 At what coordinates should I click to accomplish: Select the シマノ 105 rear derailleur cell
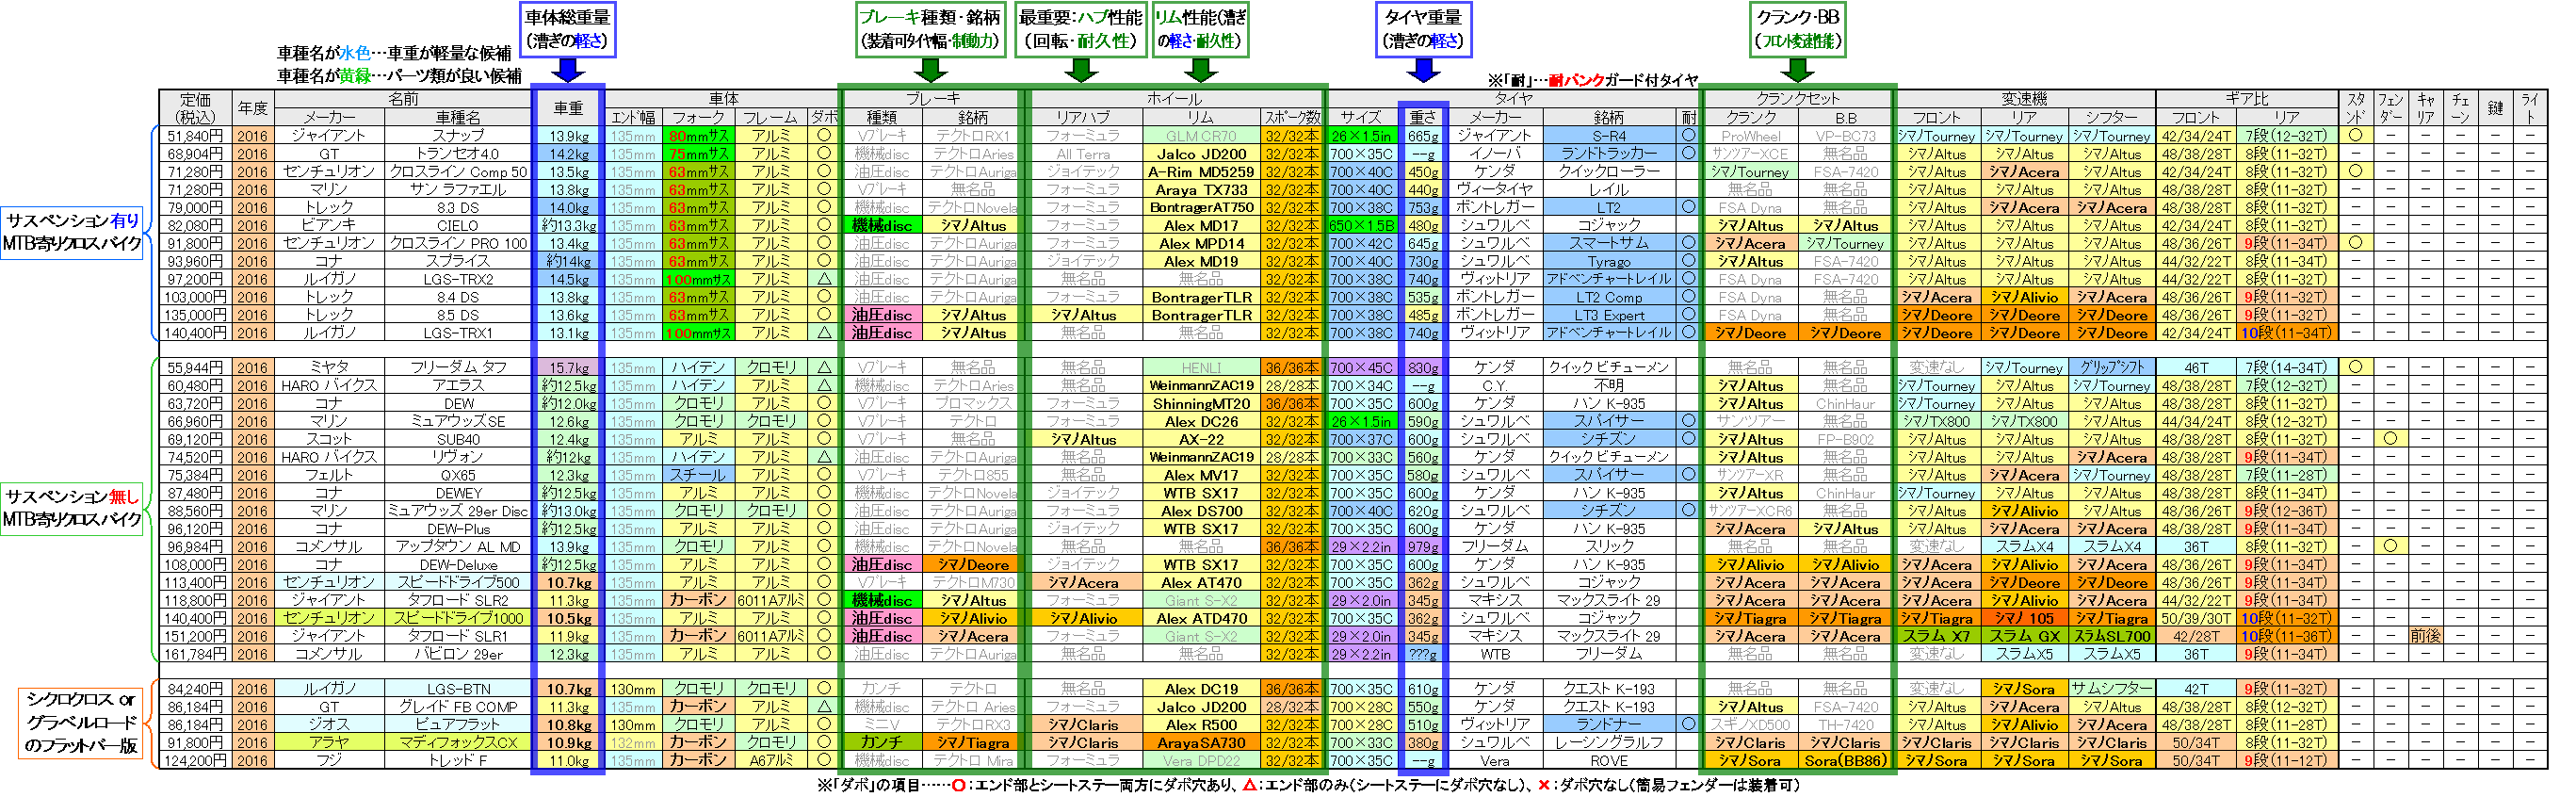(2024, 618)
